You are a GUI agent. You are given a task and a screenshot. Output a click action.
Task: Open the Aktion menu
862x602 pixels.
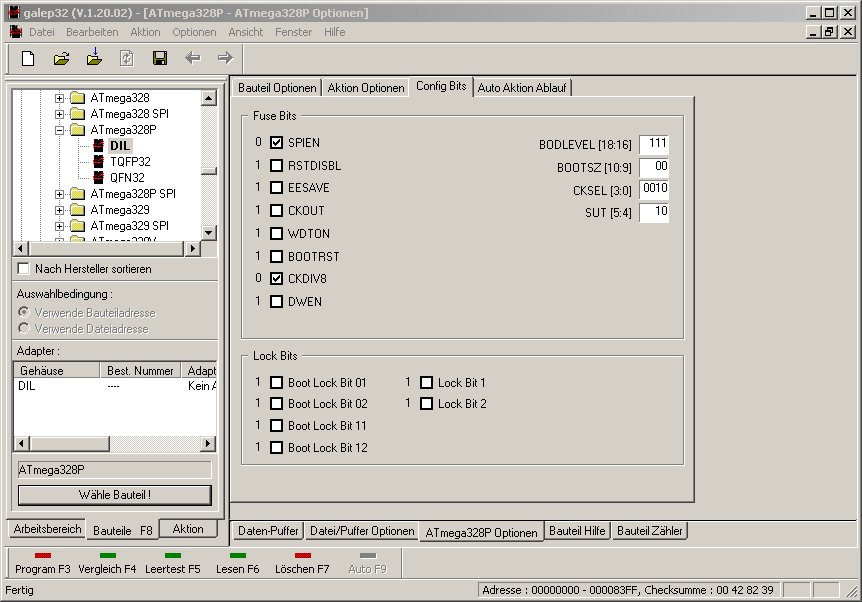tap(145, 32)
